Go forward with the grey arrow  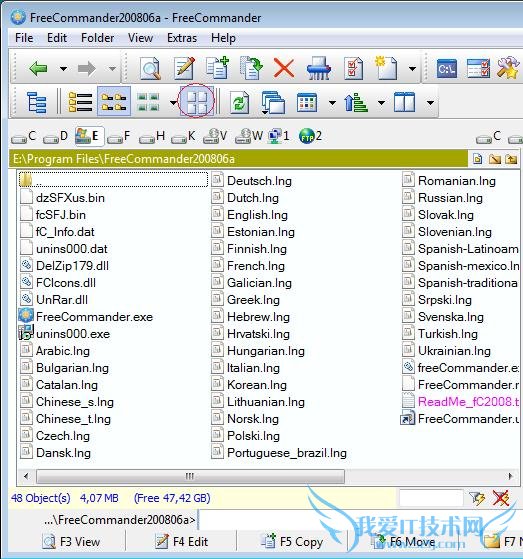click(87, 68)
